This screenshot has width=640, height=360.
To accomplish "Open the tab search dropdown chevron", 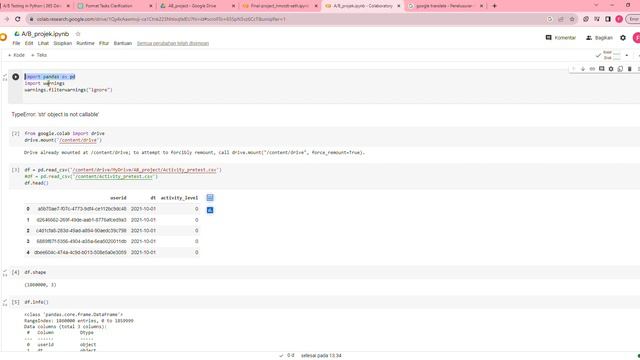I will pos(596,5).
